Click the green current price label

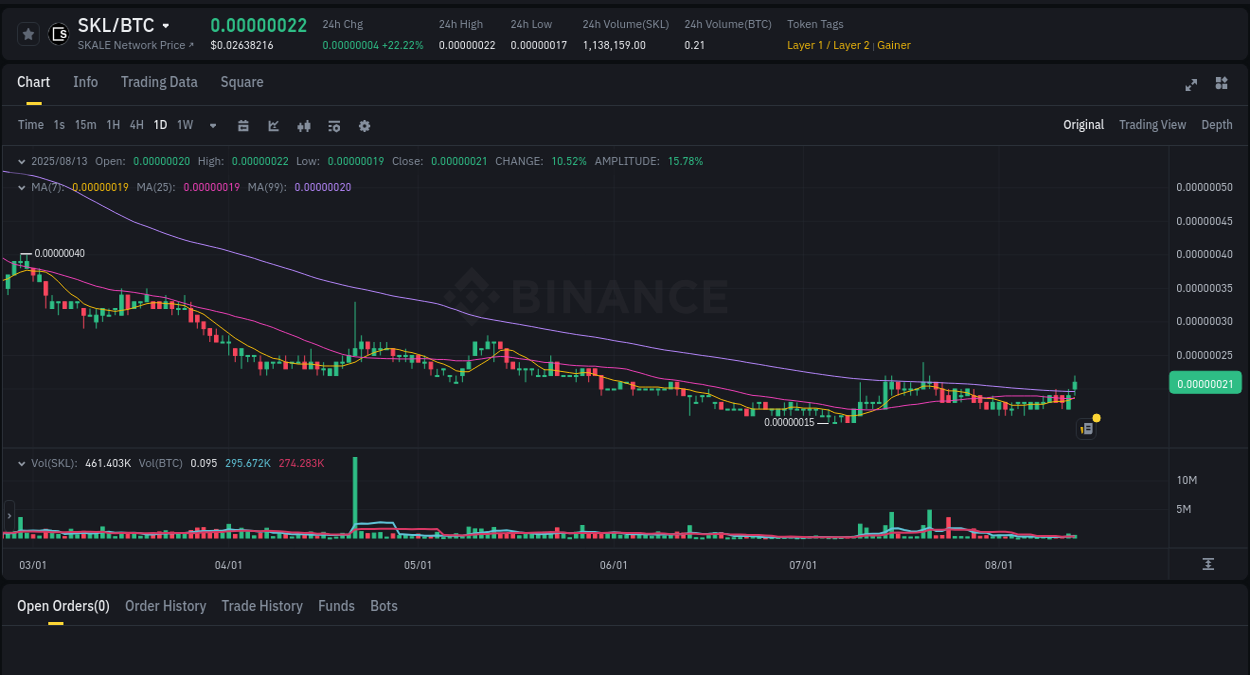click(1205, 382)
